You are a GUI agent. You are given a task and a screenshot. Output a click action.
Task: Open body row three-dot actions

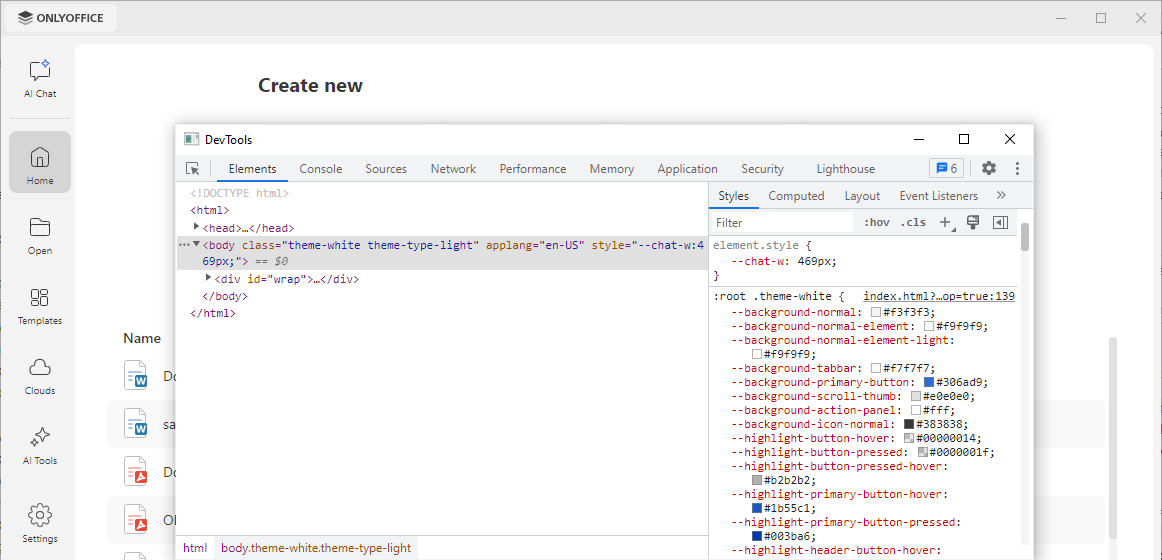(x=185, y=244)
